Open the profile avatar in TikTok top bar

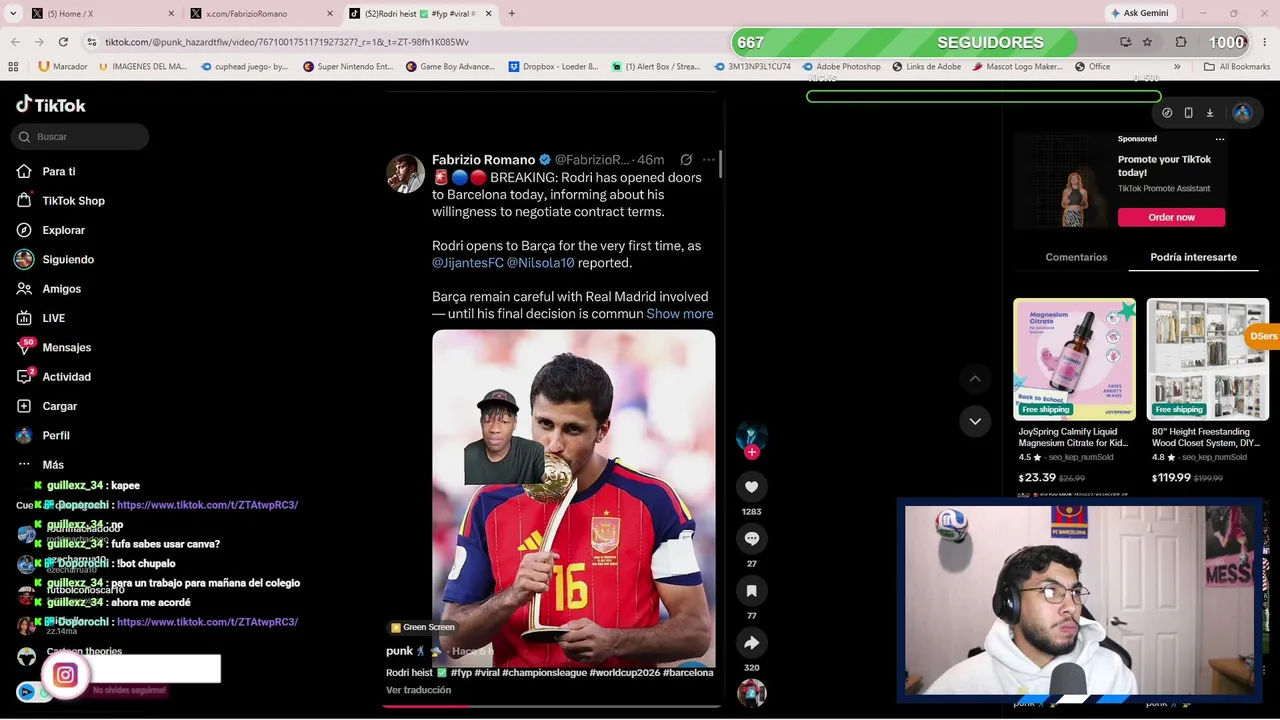point(1242,113)
